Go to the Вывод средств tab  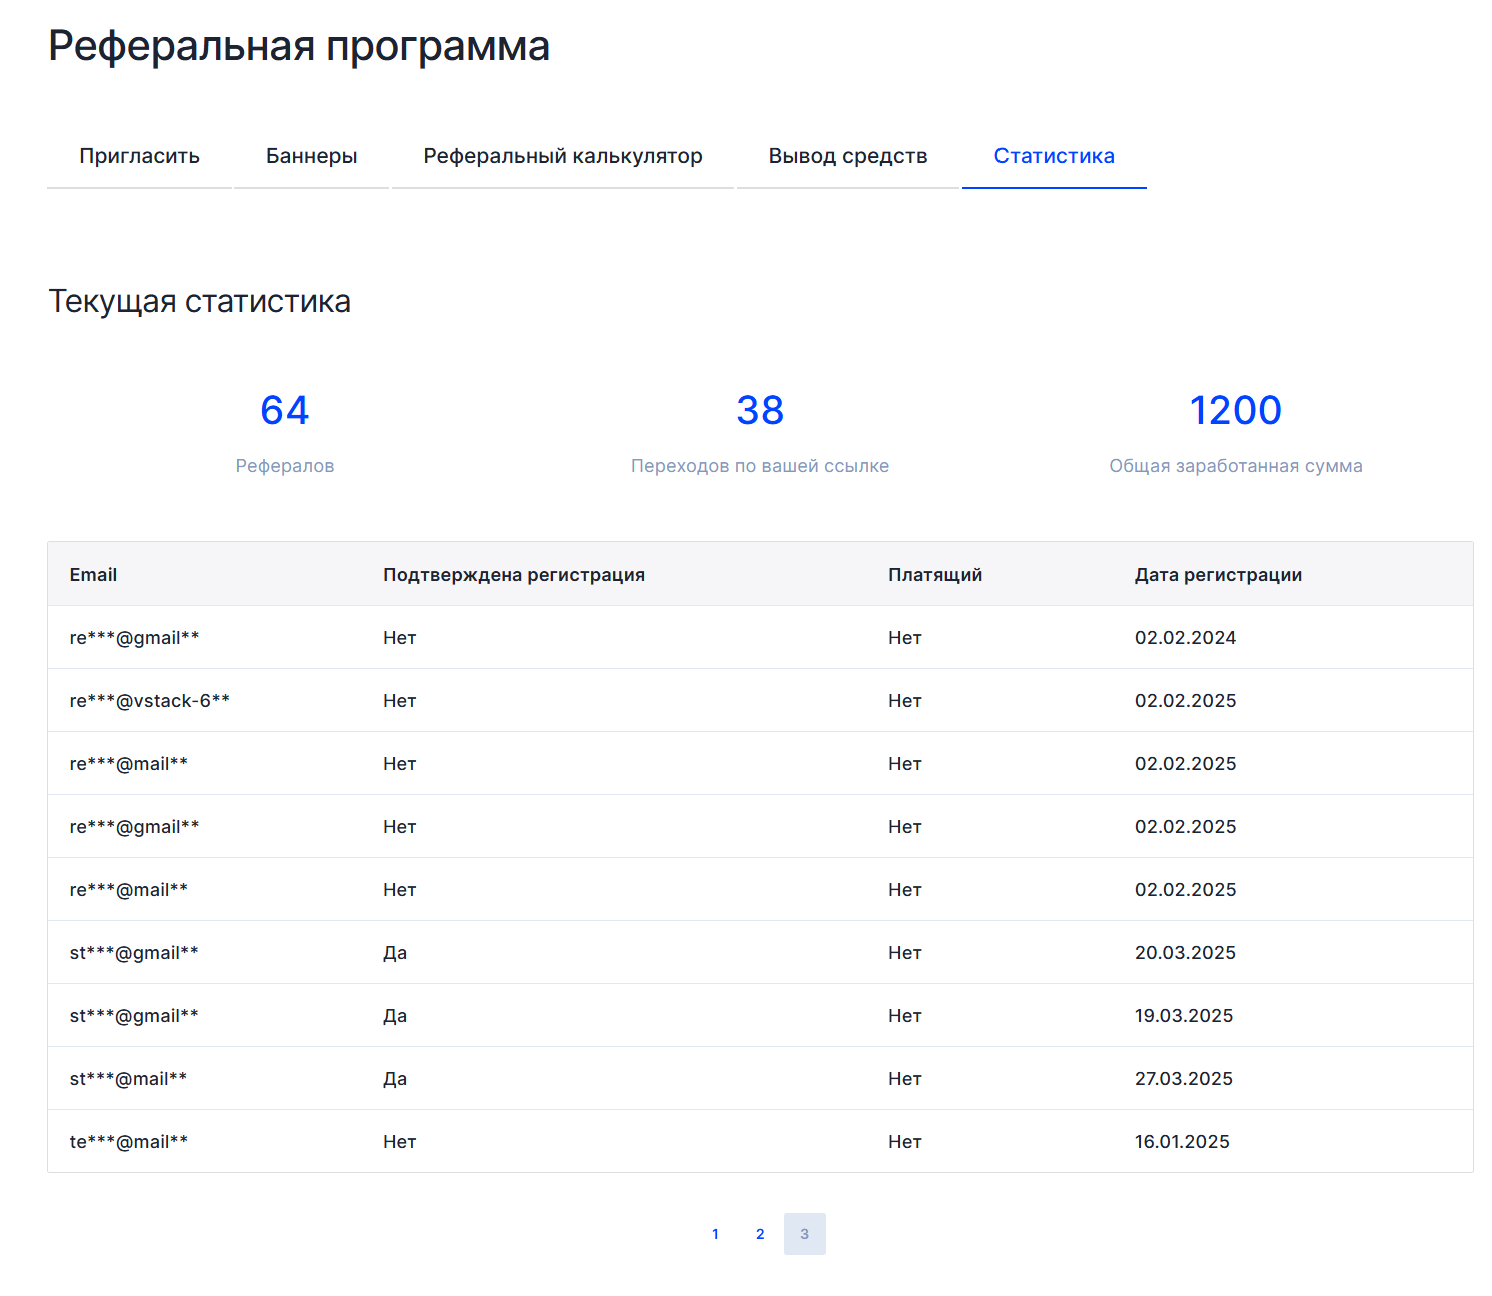pyautogui.click(x=847, y=156)
